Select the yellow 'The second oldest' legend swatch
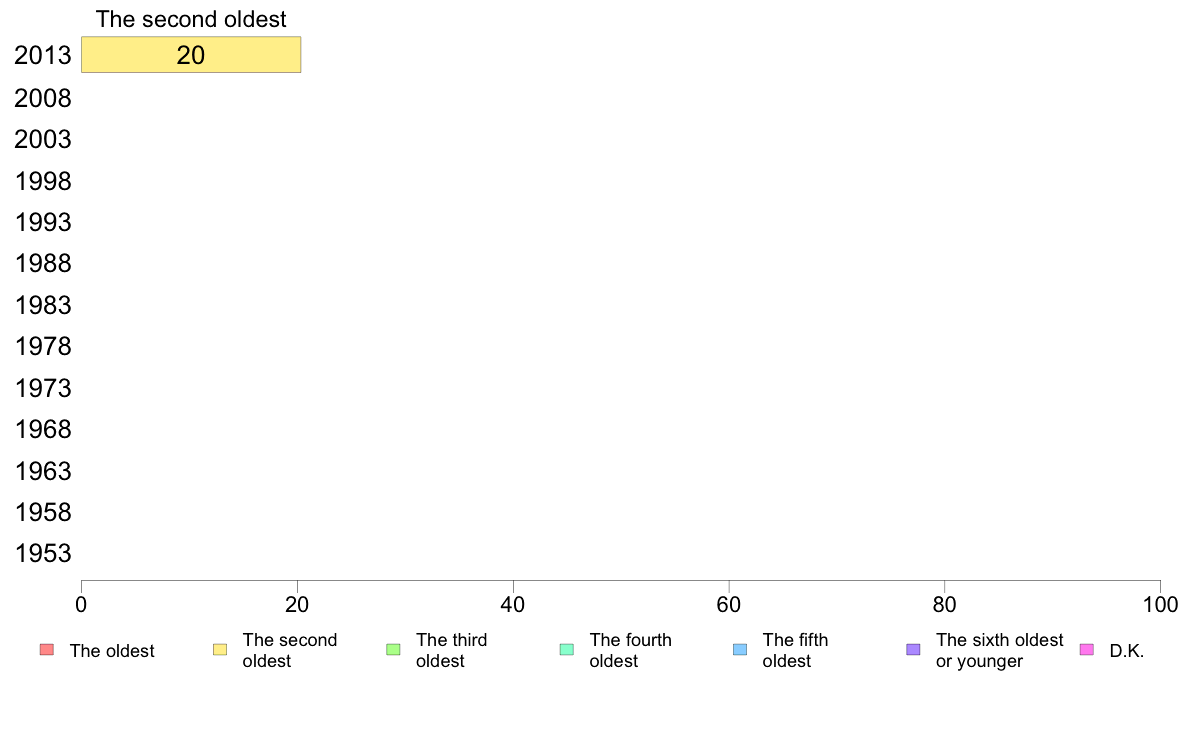The height and width of the screenshot is (736, 1188). pyautogui.click(x=220, y=650)
